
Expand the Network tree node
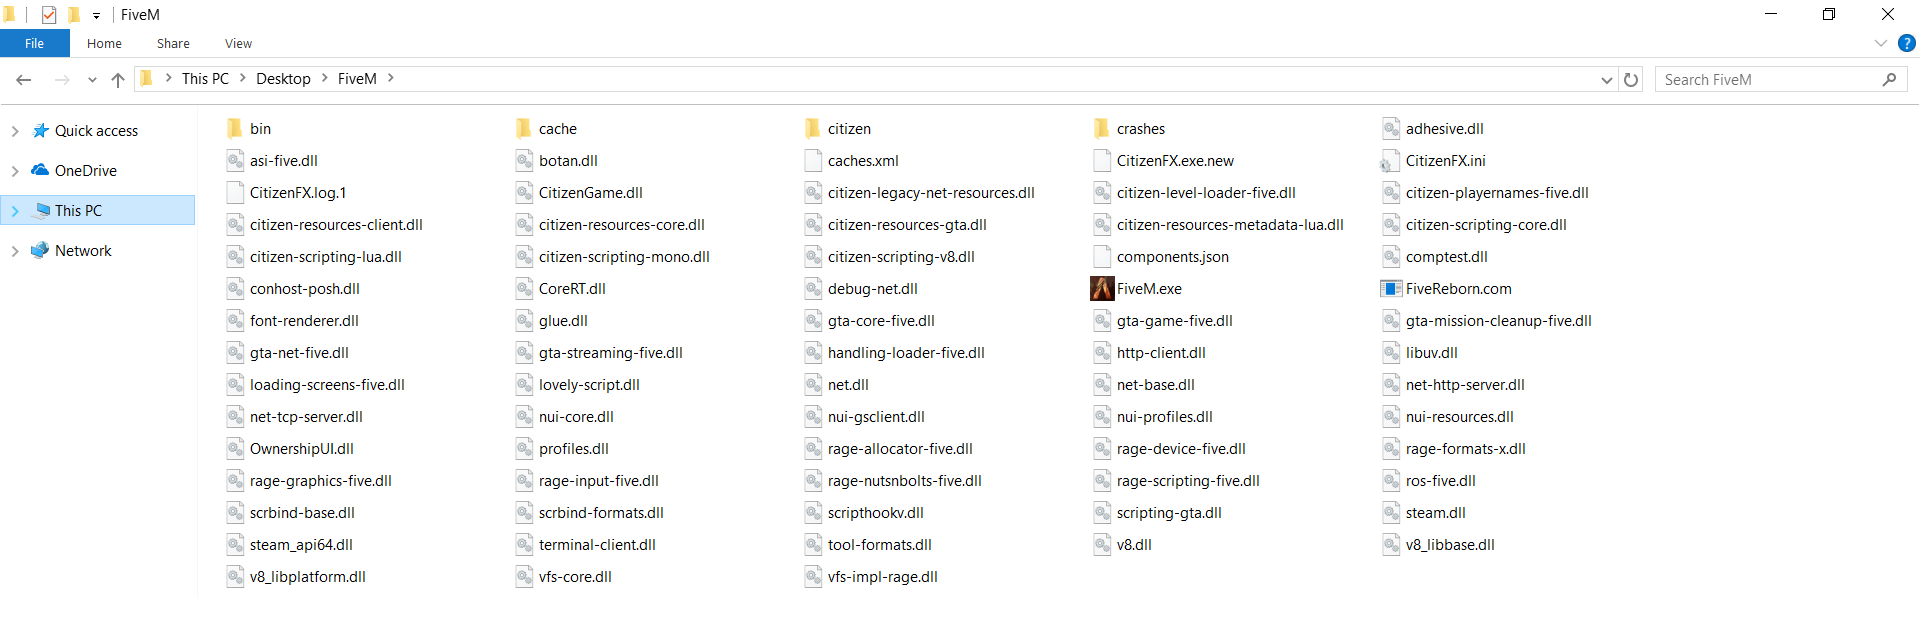tap(15, 251)
